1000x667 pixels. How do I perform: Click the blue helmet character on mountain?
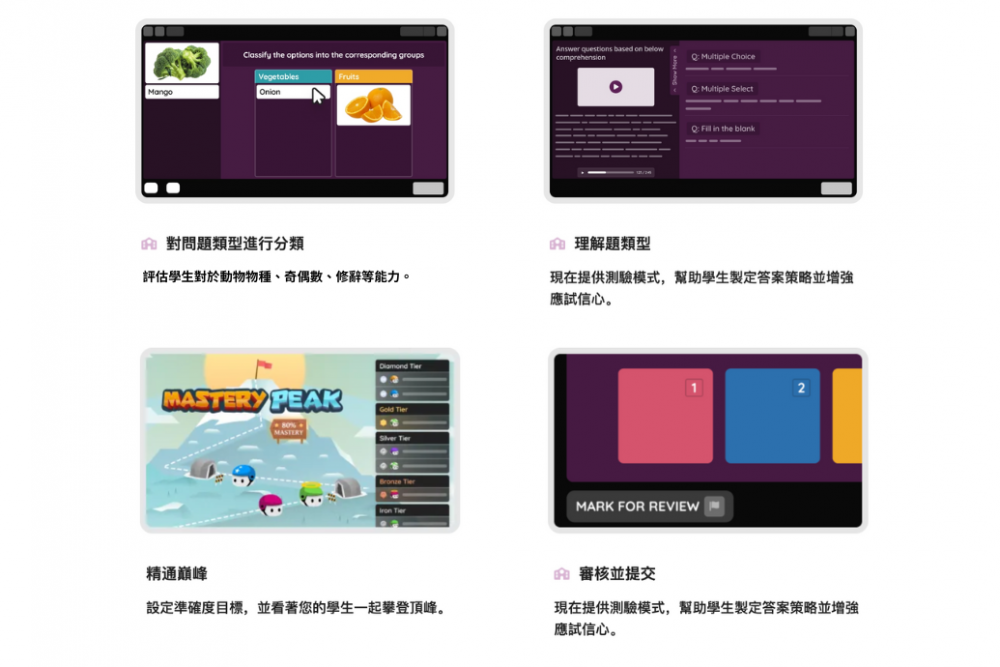tap(244, 474)
